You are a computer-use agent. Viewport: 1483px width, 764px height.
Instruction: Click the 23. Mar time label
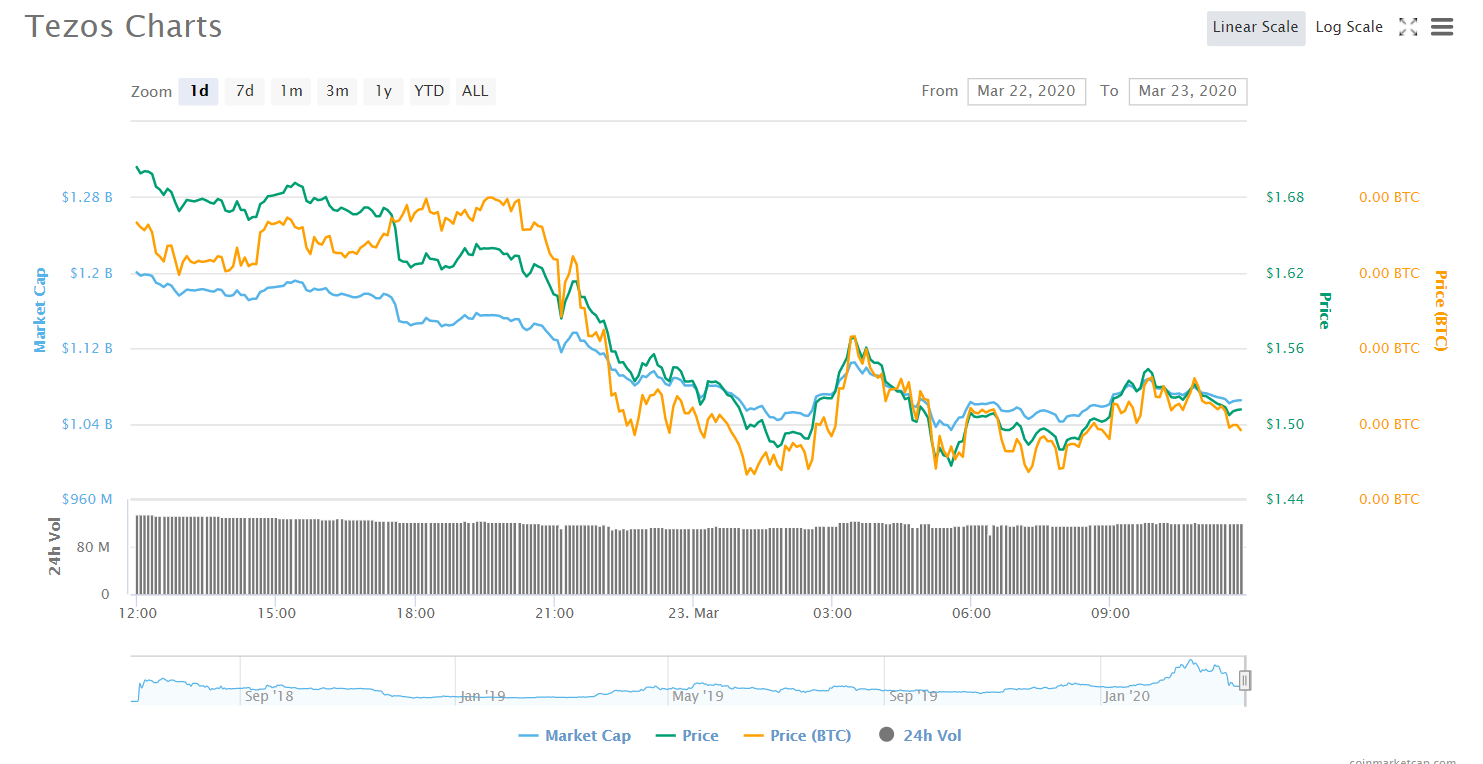coord(693,613)
